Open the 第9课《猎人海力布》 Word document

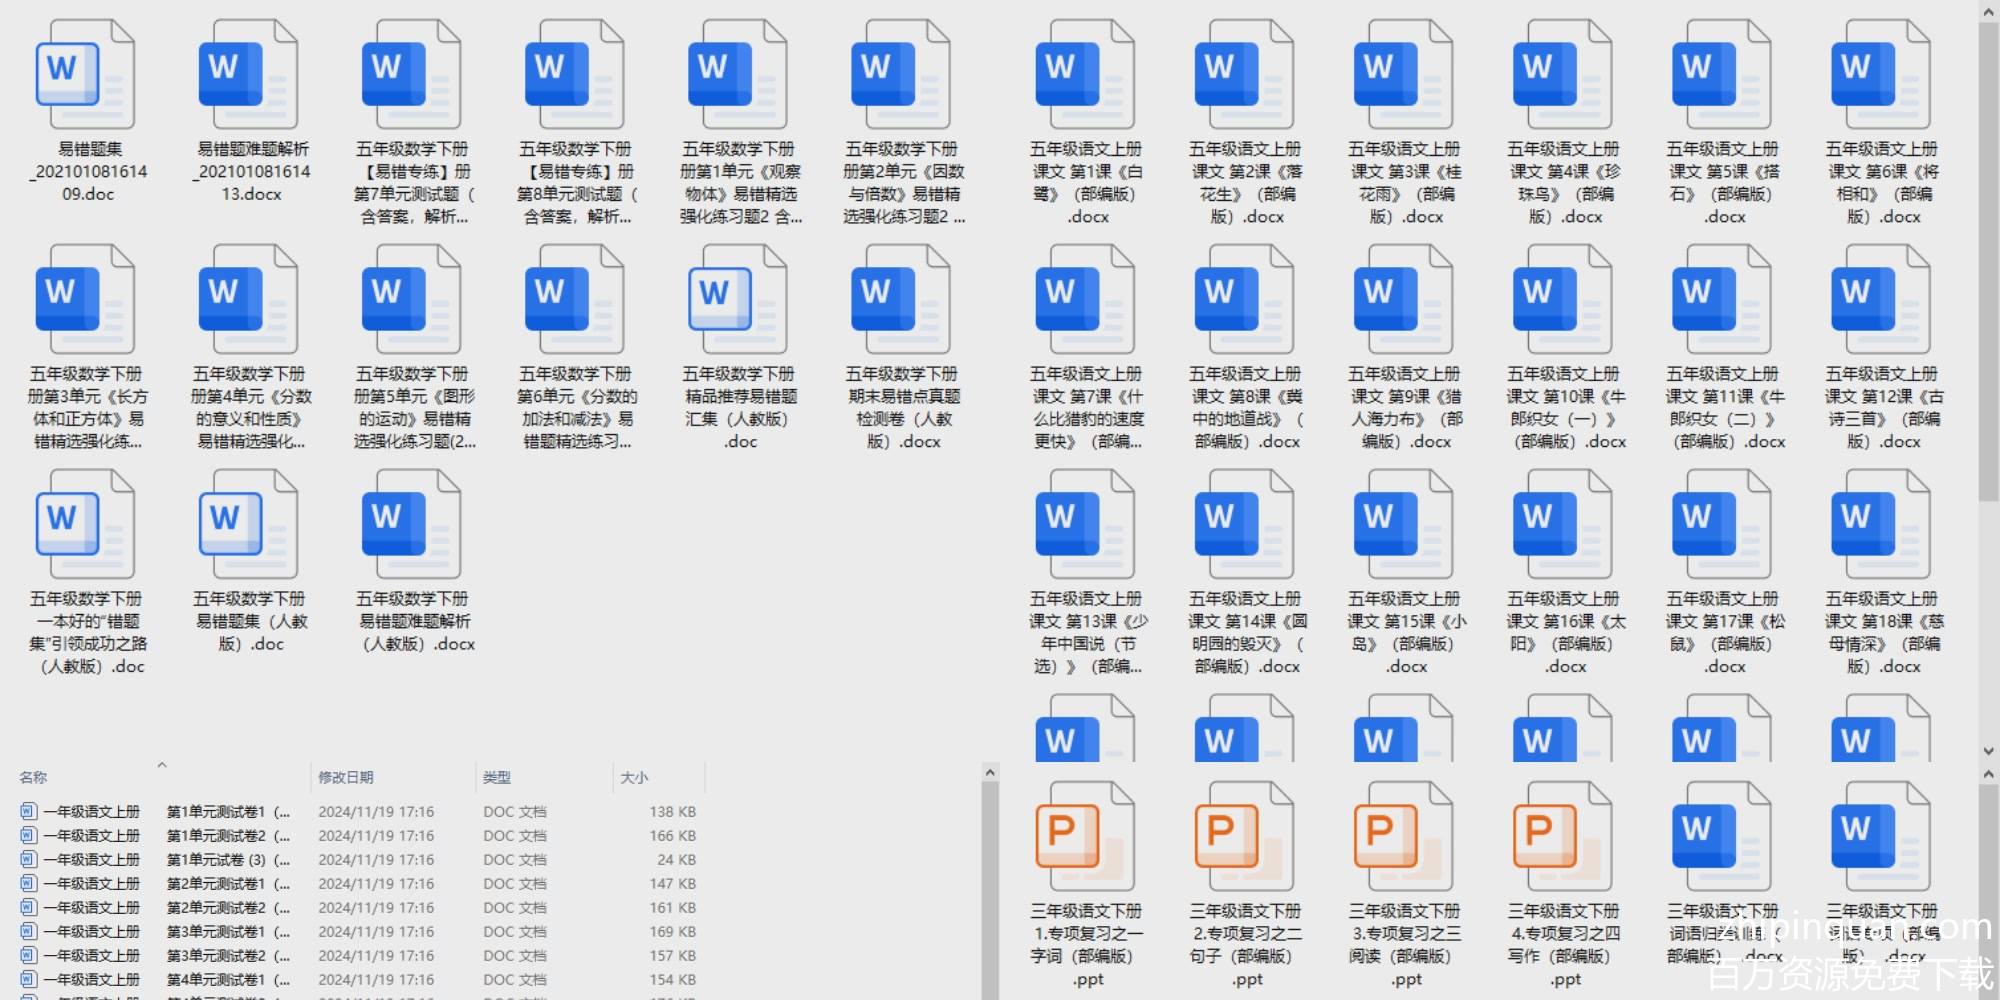tap(1402, 302)
